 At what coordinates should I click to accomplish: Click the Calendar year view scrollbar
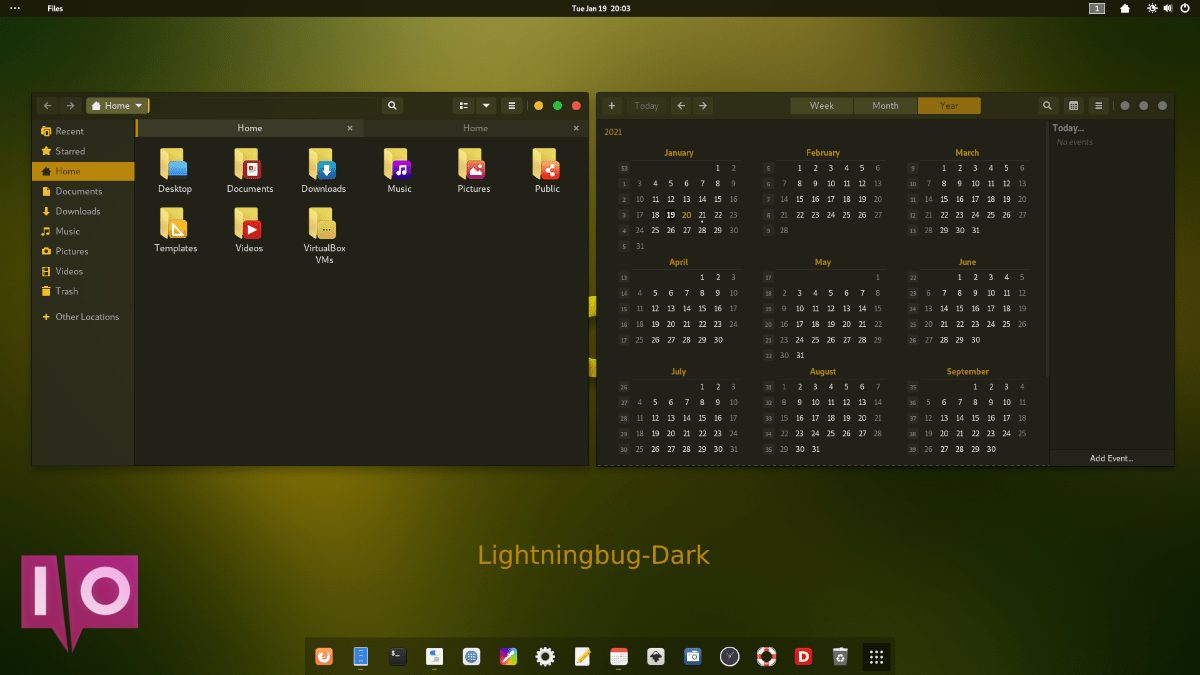[x=1046, y=250]
